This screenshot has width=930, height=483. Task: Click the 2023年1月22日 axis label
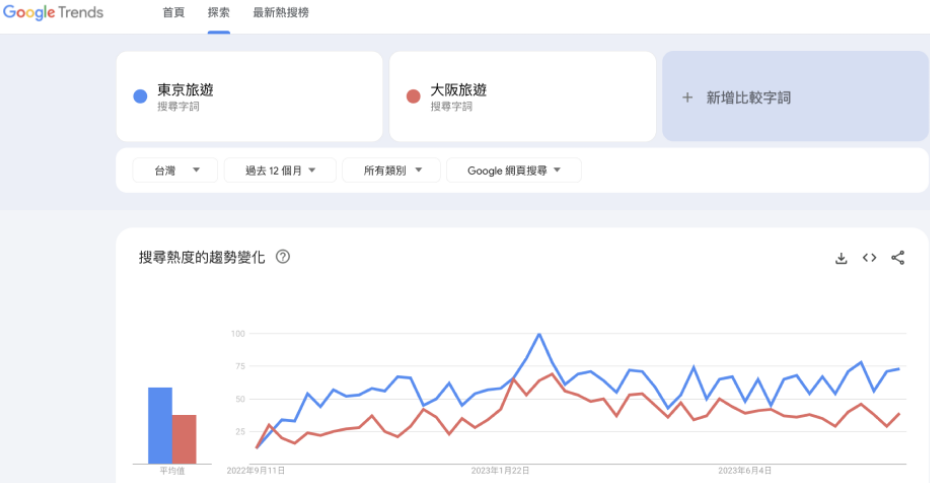(x=500, y=471)
